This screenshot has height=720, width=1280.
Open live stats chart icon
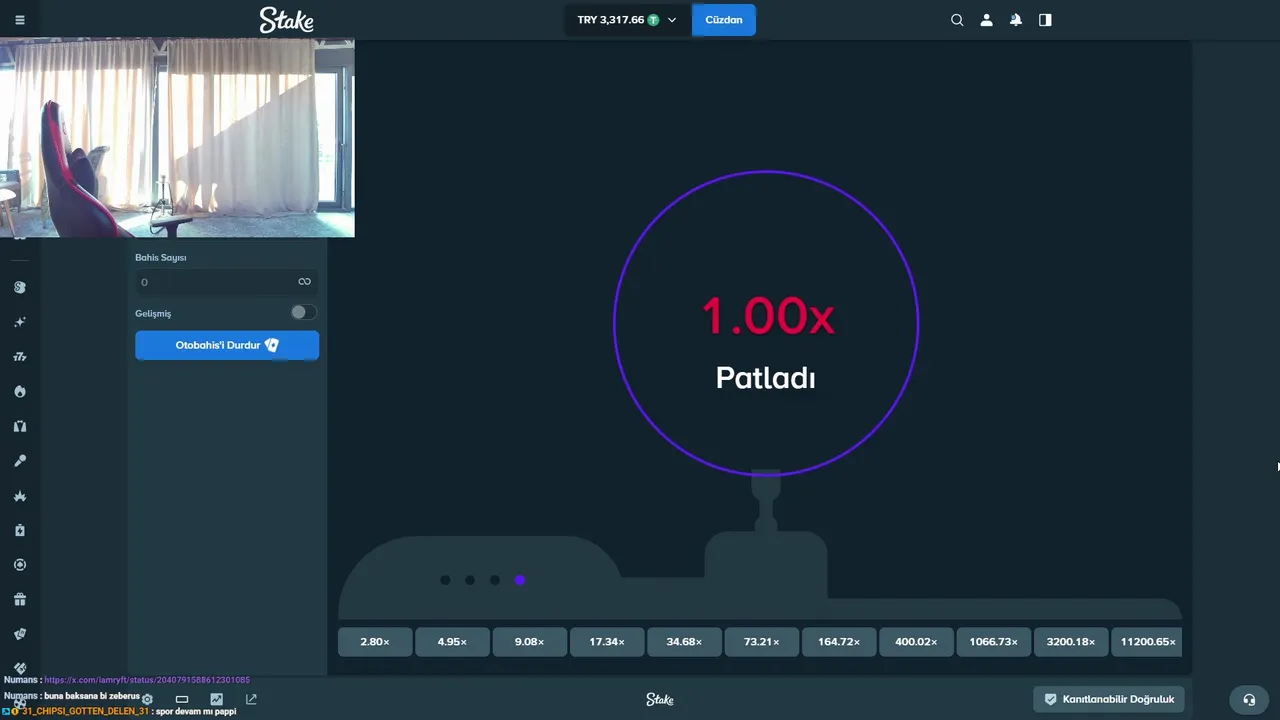pos(216,699)
